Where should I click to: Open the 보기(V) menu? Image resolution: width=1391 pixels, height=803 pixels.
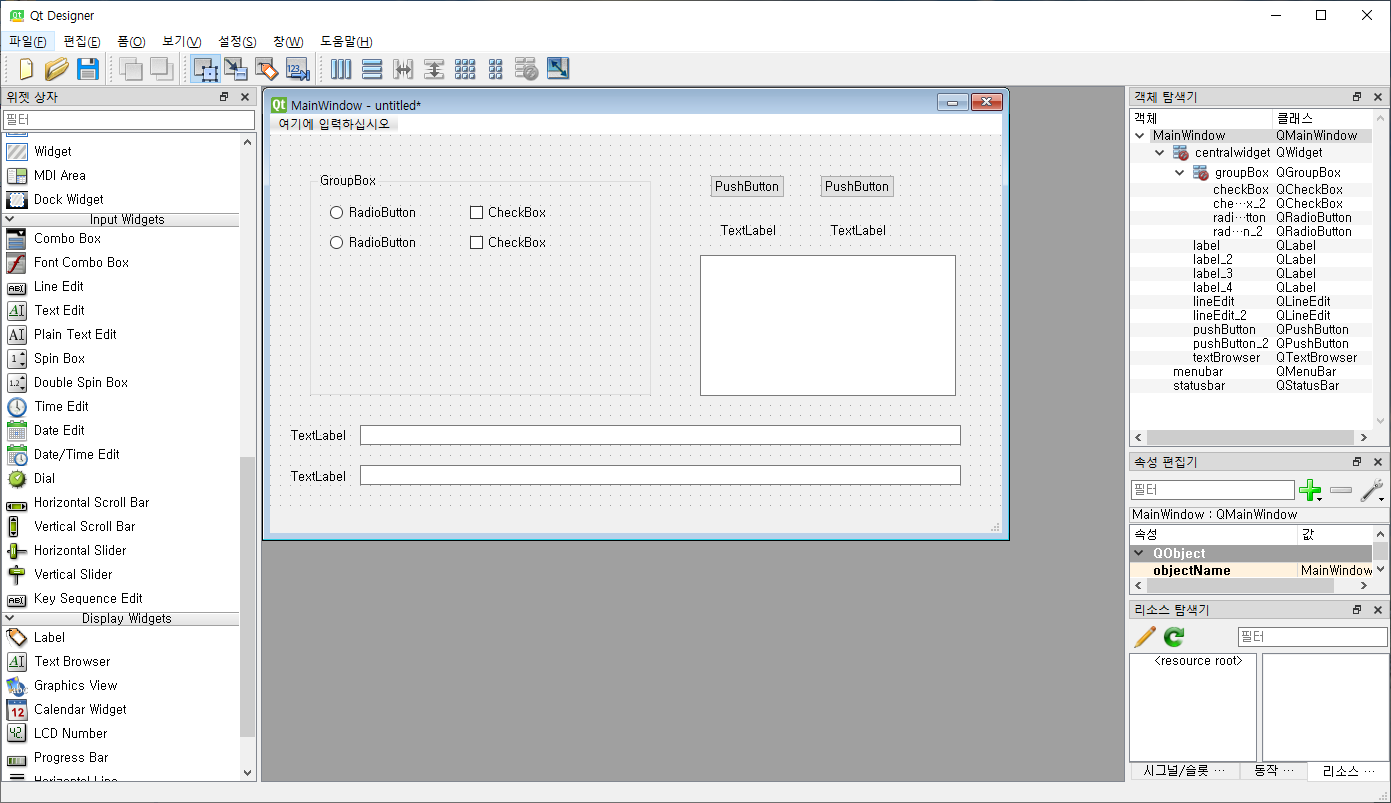pyautogui.click(x=181, y=41)
